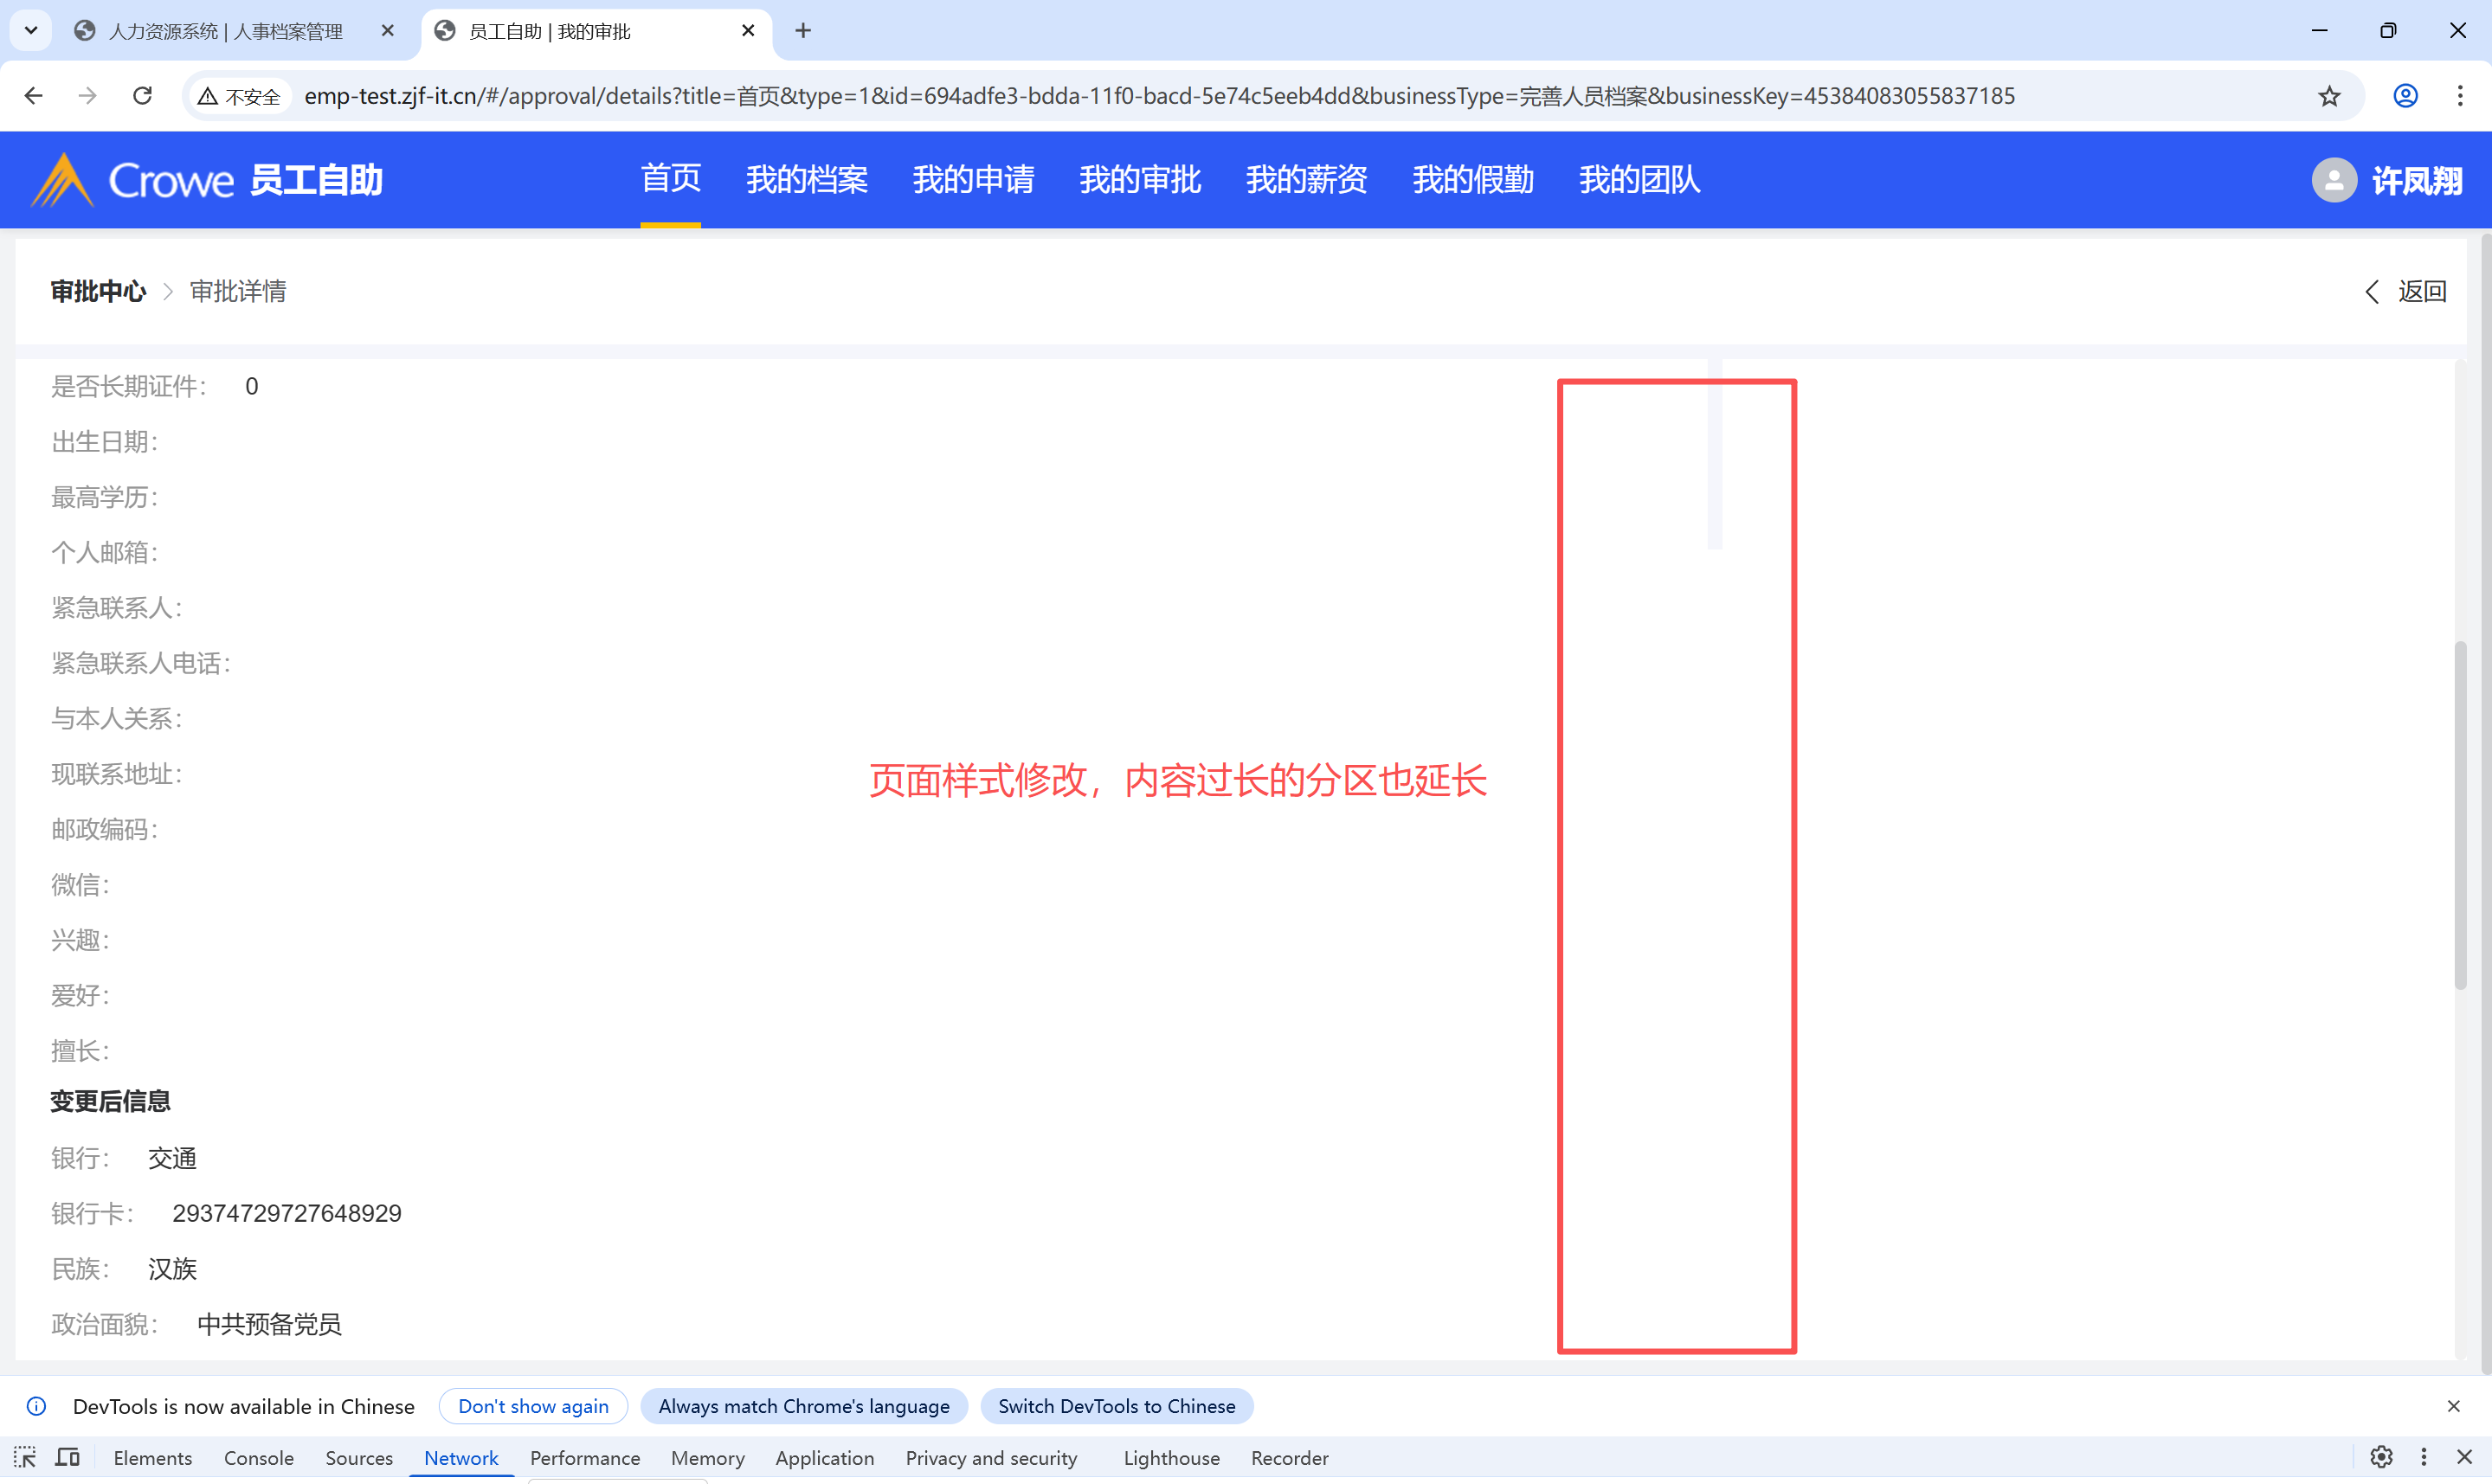Click the browser reload icon
This screenshot has height=1484, width=2492.
(x=143, y=95)
